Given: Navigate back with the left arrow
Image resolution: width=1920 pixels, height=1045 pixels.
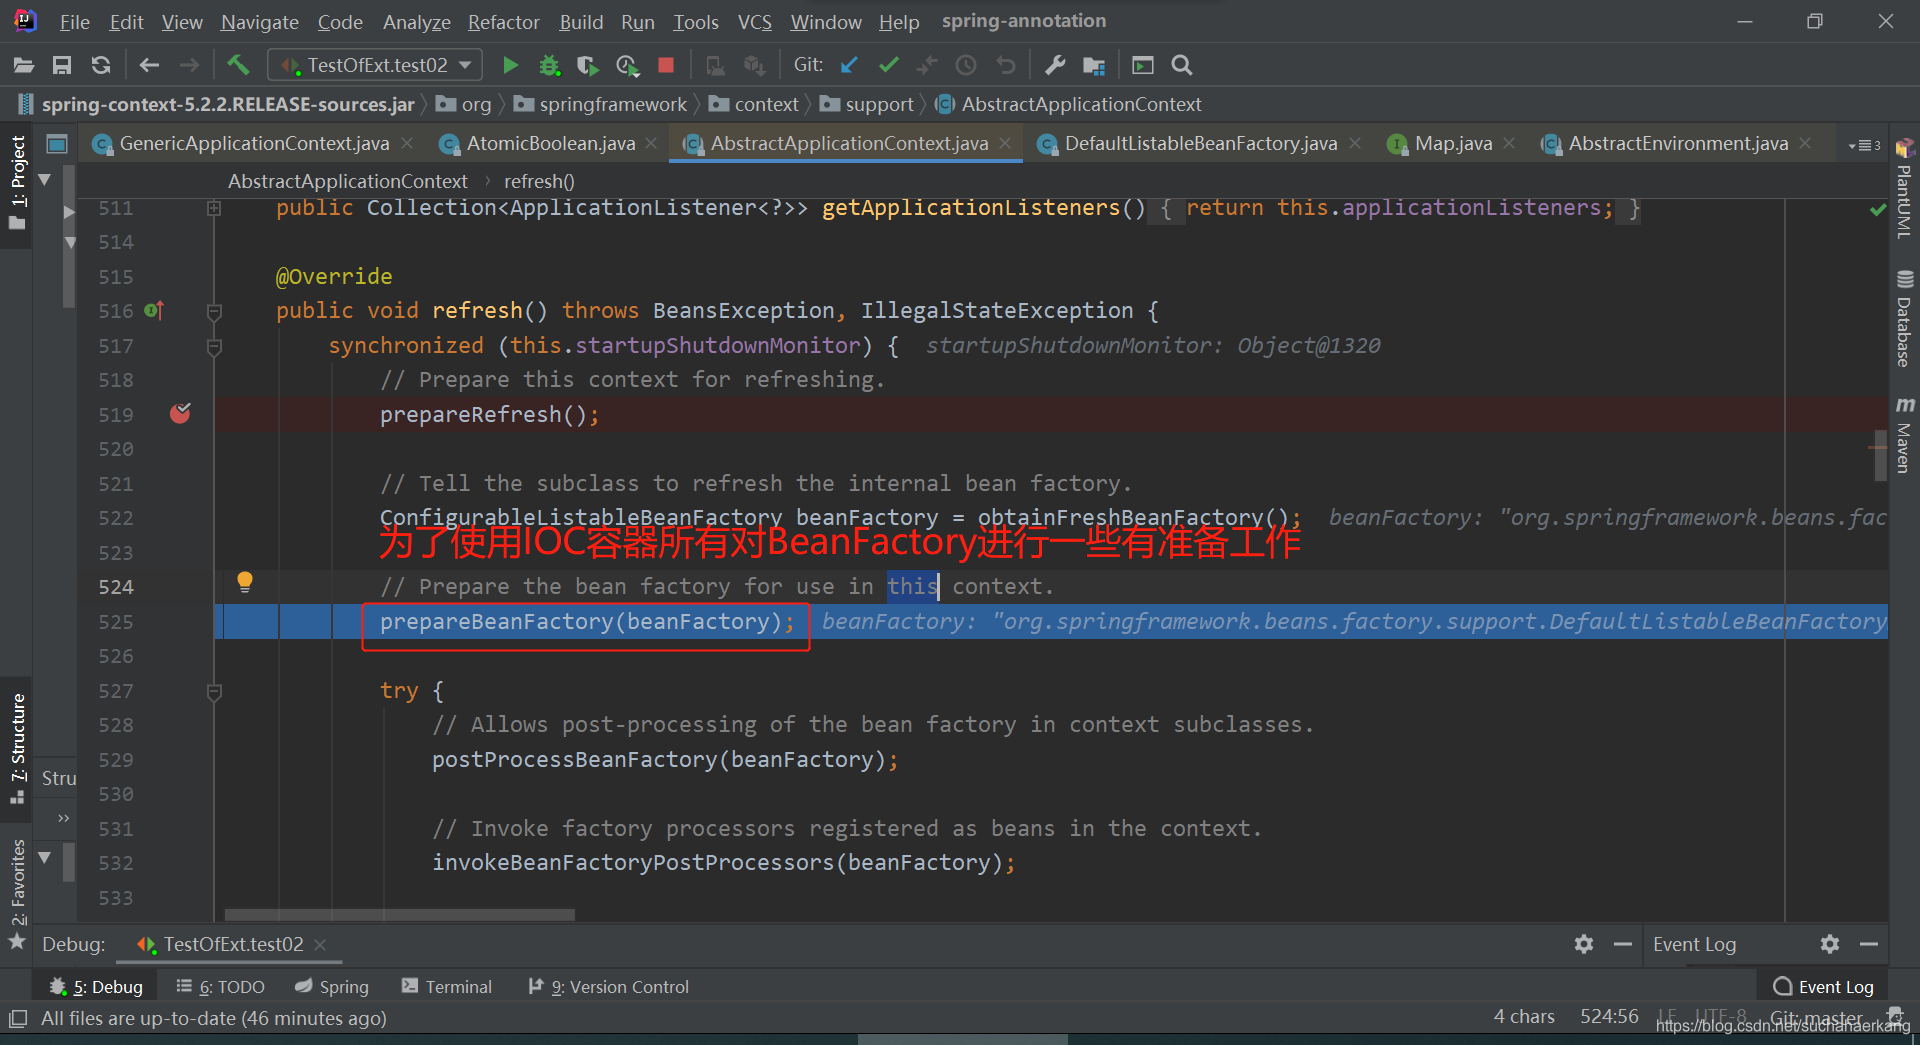Looking at the screenshot, I should 150,65.
